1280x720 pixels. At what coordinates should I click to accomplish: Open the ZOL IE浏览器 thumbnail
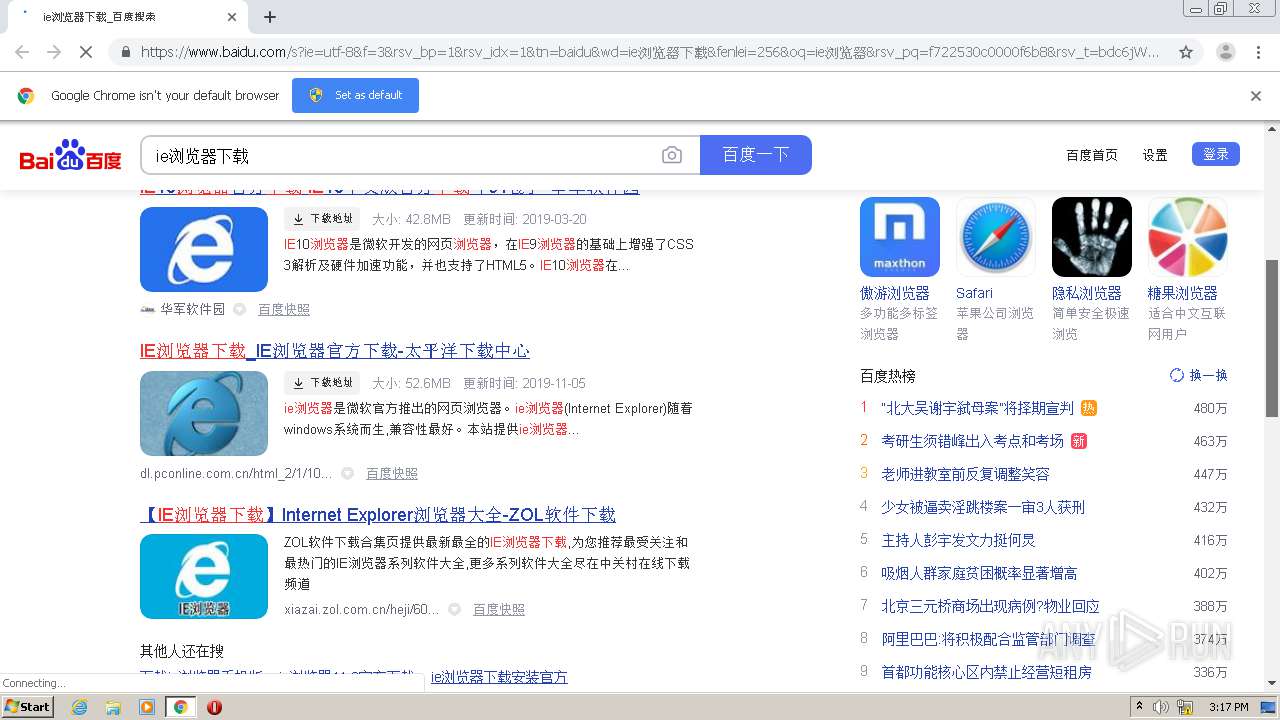[x=204, y=577]
